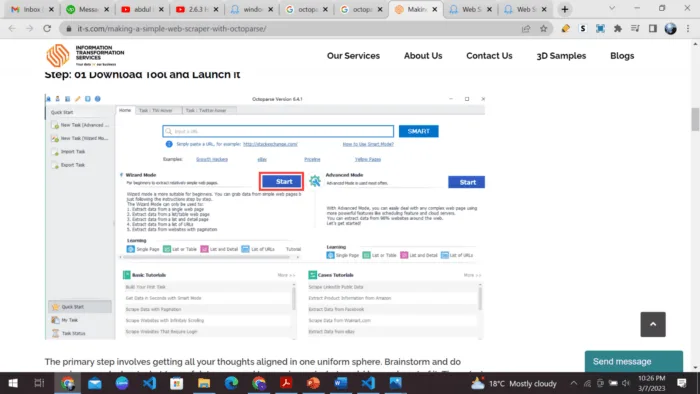700x394 pixels.
Task: Open the browser extensions puzzle icon
Action: [x=618, y=29]
